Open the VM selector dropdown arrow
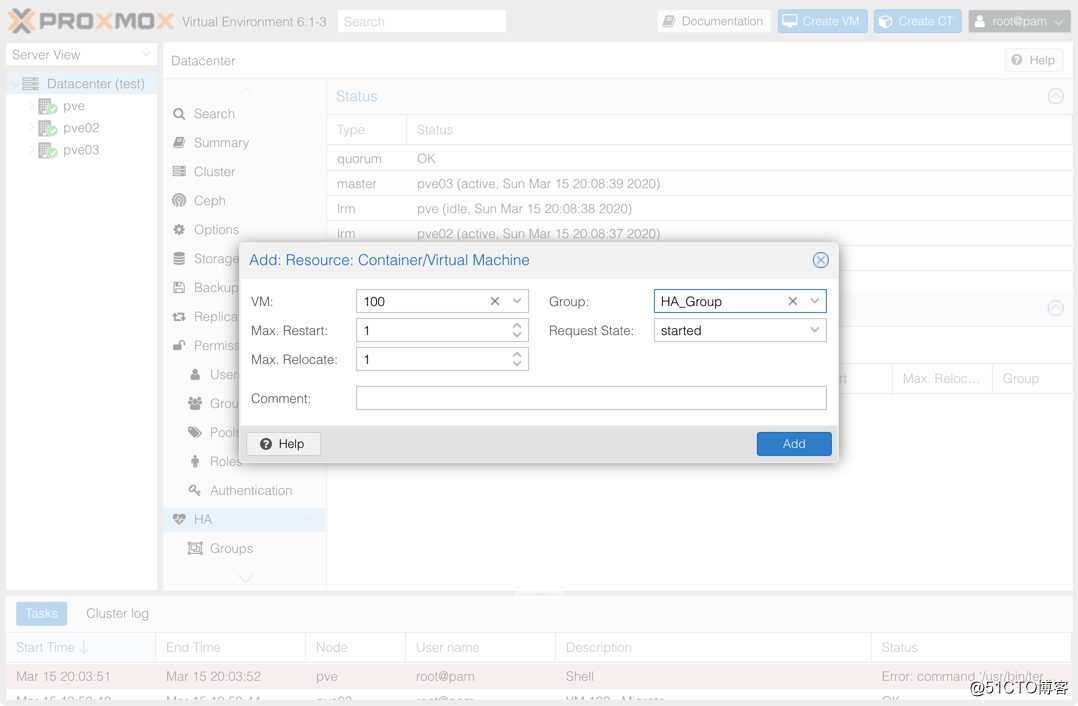Image resolution: width=1078 pixels, height=706 pixels. (x=517, y=301)
